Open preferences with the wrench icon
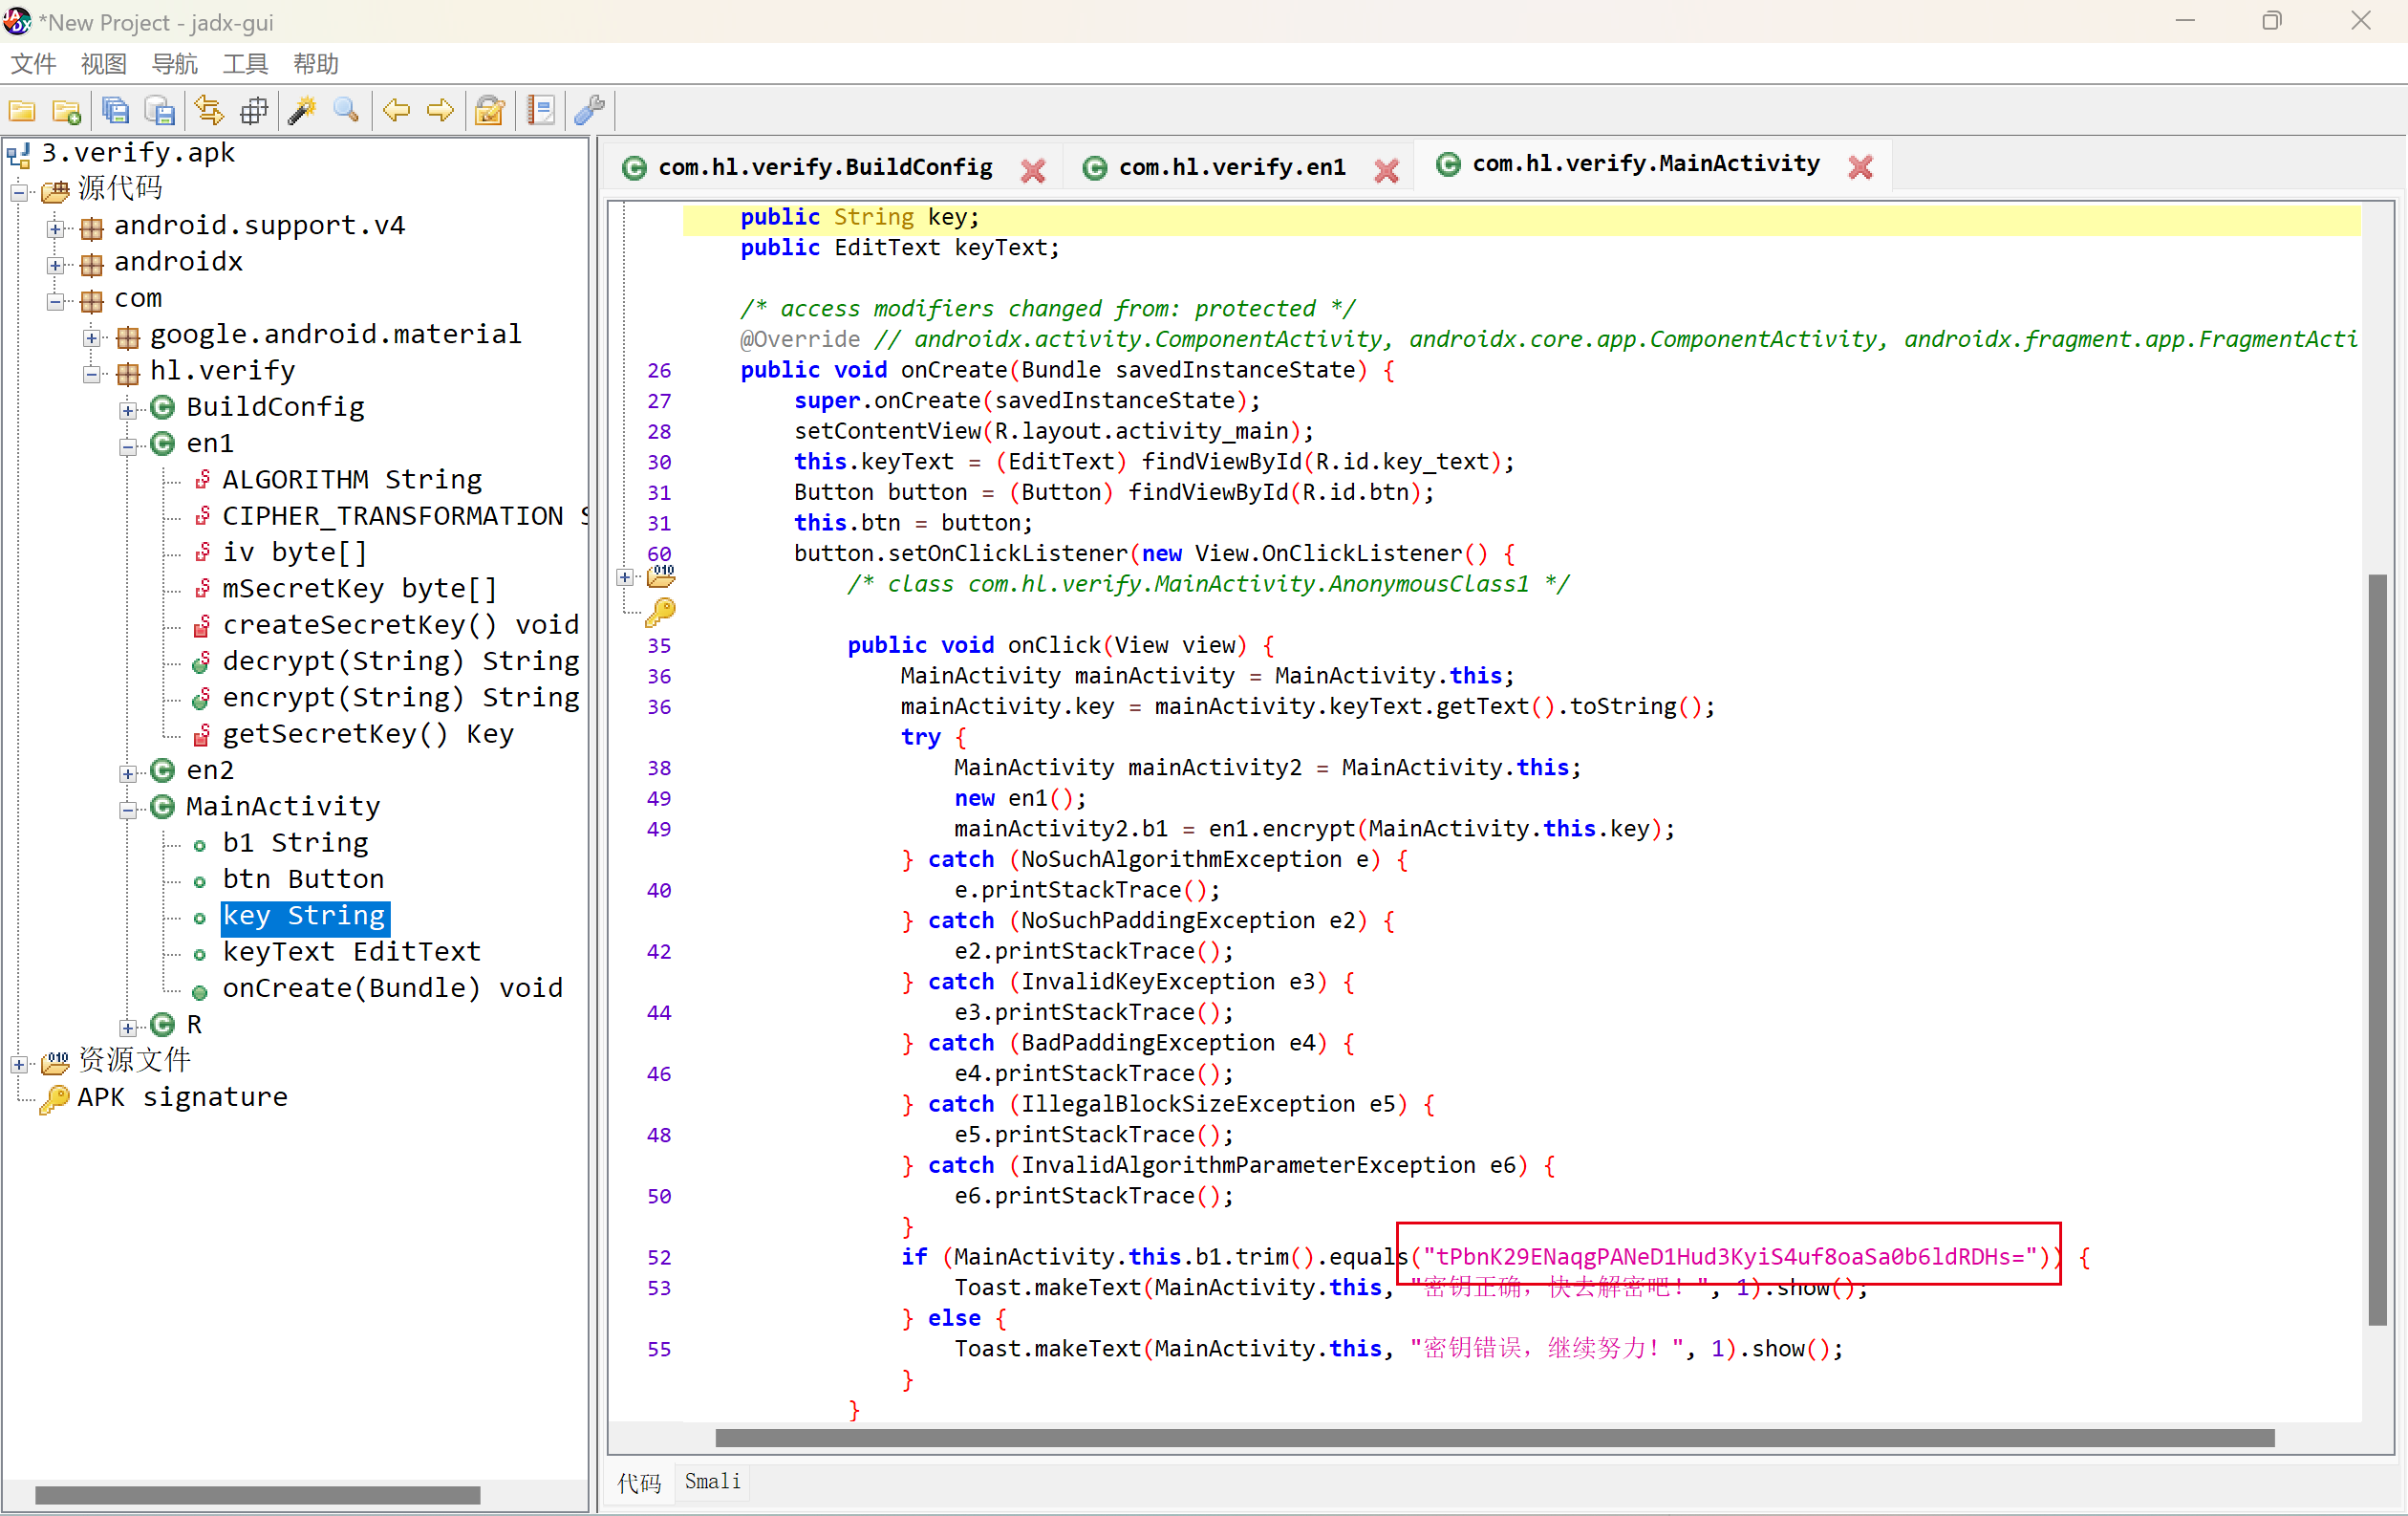Viewport: 2408px width, 1516px height. 590,110
